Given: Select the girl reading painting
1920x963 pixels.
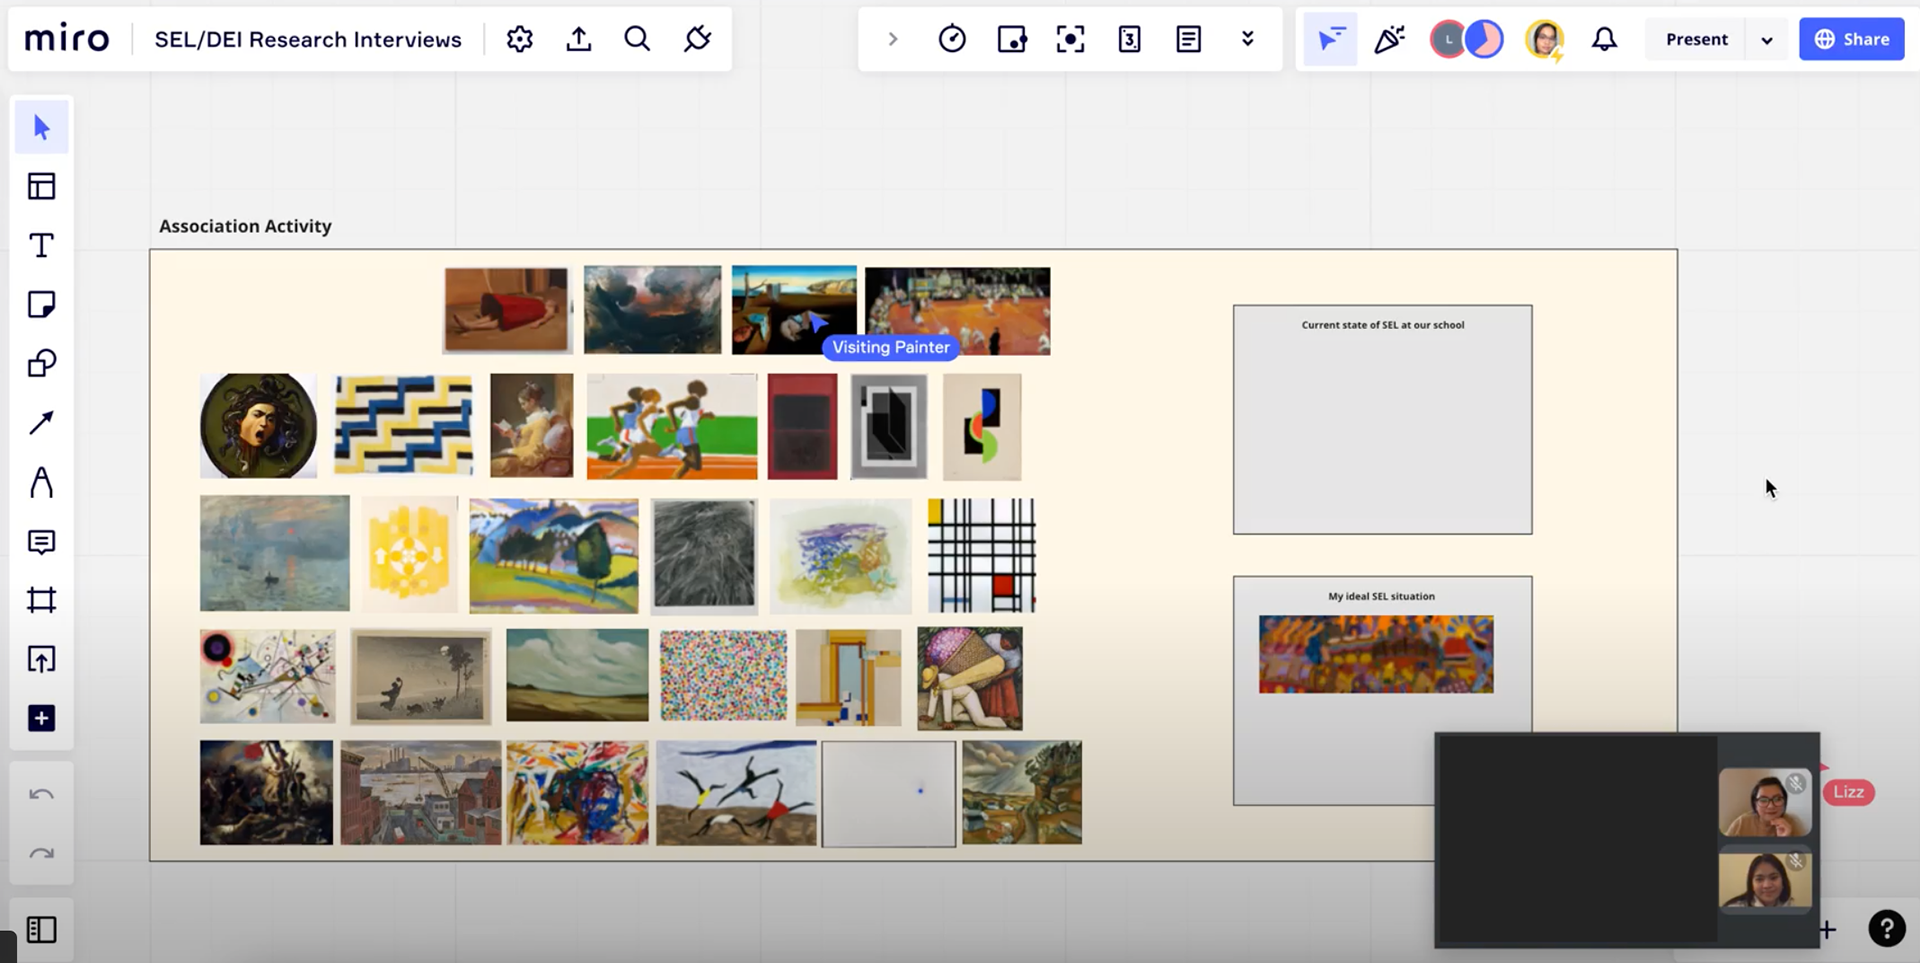Looking at the screenshot, I should click(532, 425).
